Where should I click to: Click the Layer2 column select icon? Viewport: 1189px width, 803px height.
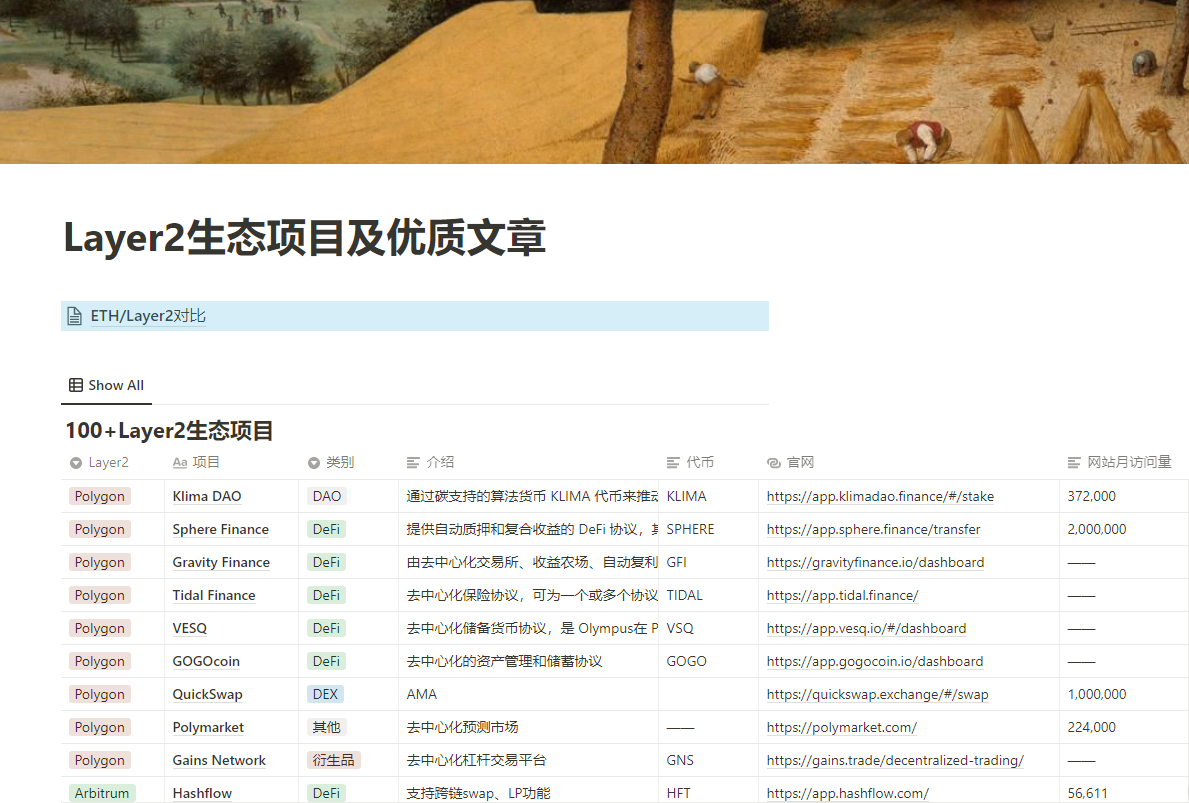pos(76,463)
